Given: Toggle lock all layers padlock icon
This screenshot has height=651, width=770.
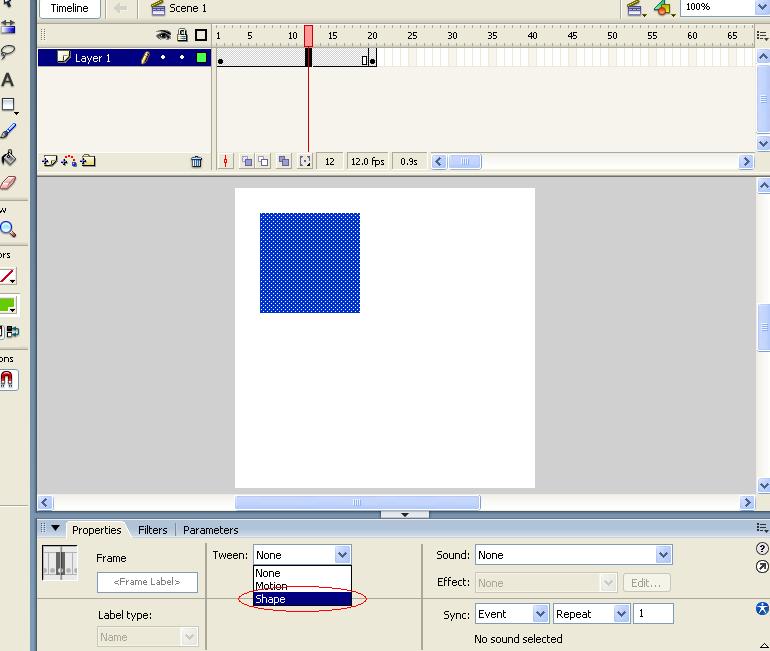Looking at the screenshot, I should pyautogui.click(x=182, y=34).
